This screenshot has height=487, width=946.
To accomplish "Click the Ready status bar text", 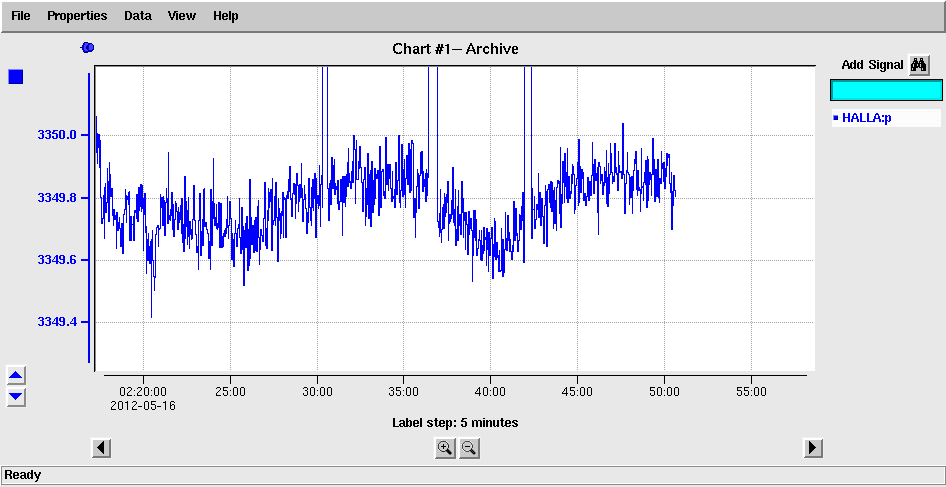I will pos(23,475).
